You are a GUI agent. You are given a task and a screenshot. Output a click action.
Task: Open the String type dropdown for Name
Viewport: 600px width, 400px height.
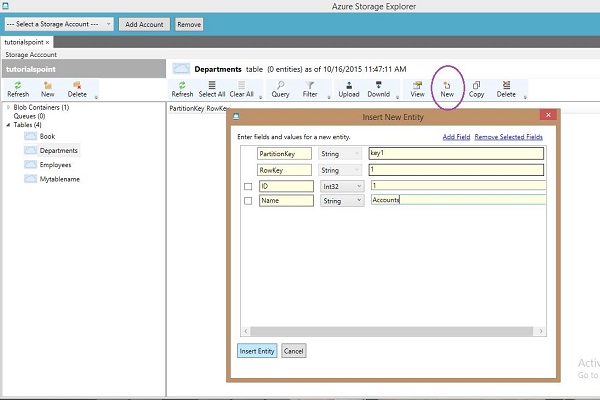coord(341,201)
